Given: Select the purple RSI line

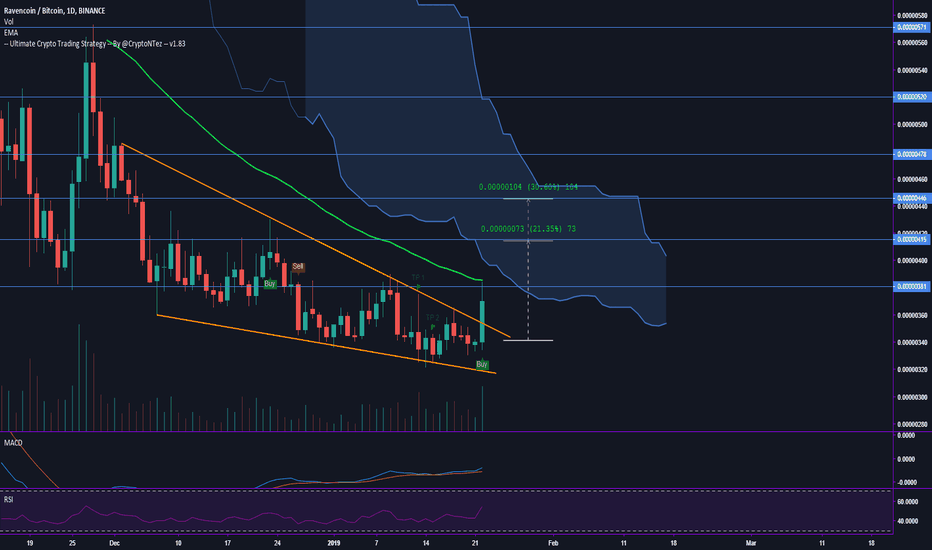Looking at the screenshot, I should click(241, 517).
